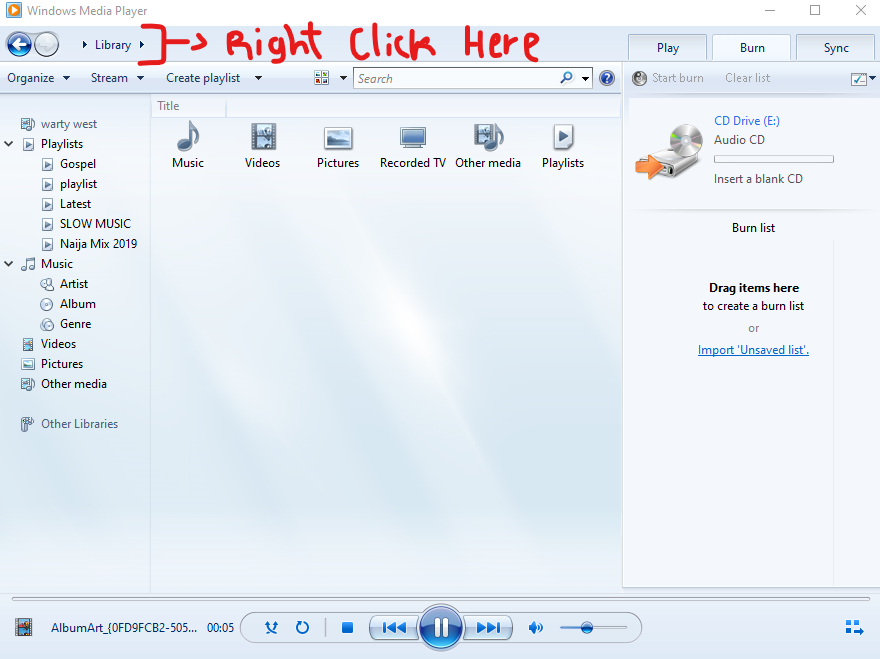Pause the current playback
This screenshot has width=880, height=659.
tap(441, 627)
